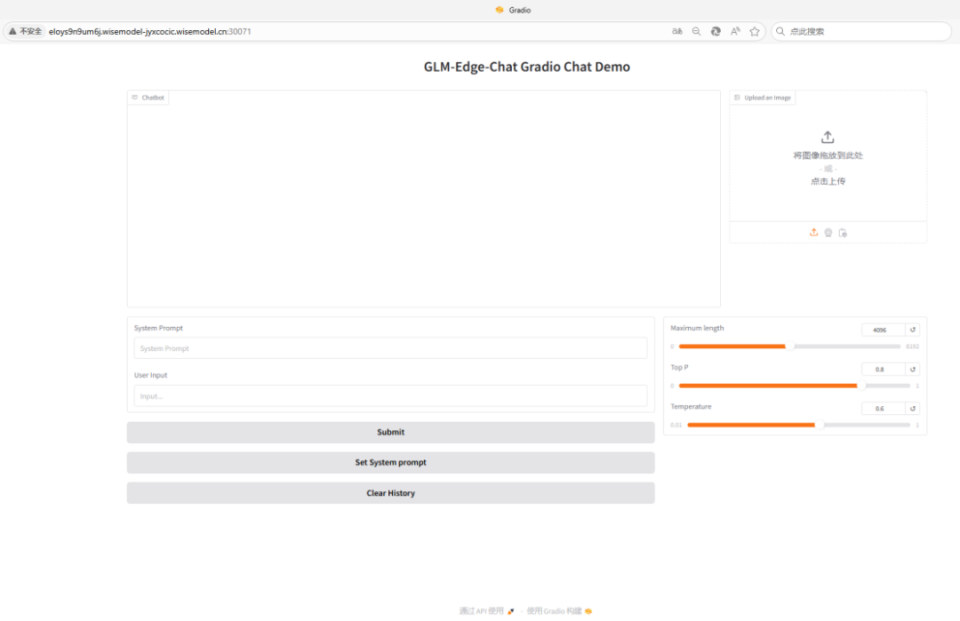
Task: Click the reset icon next to Temperature value
Action: (x=914, y=408)
